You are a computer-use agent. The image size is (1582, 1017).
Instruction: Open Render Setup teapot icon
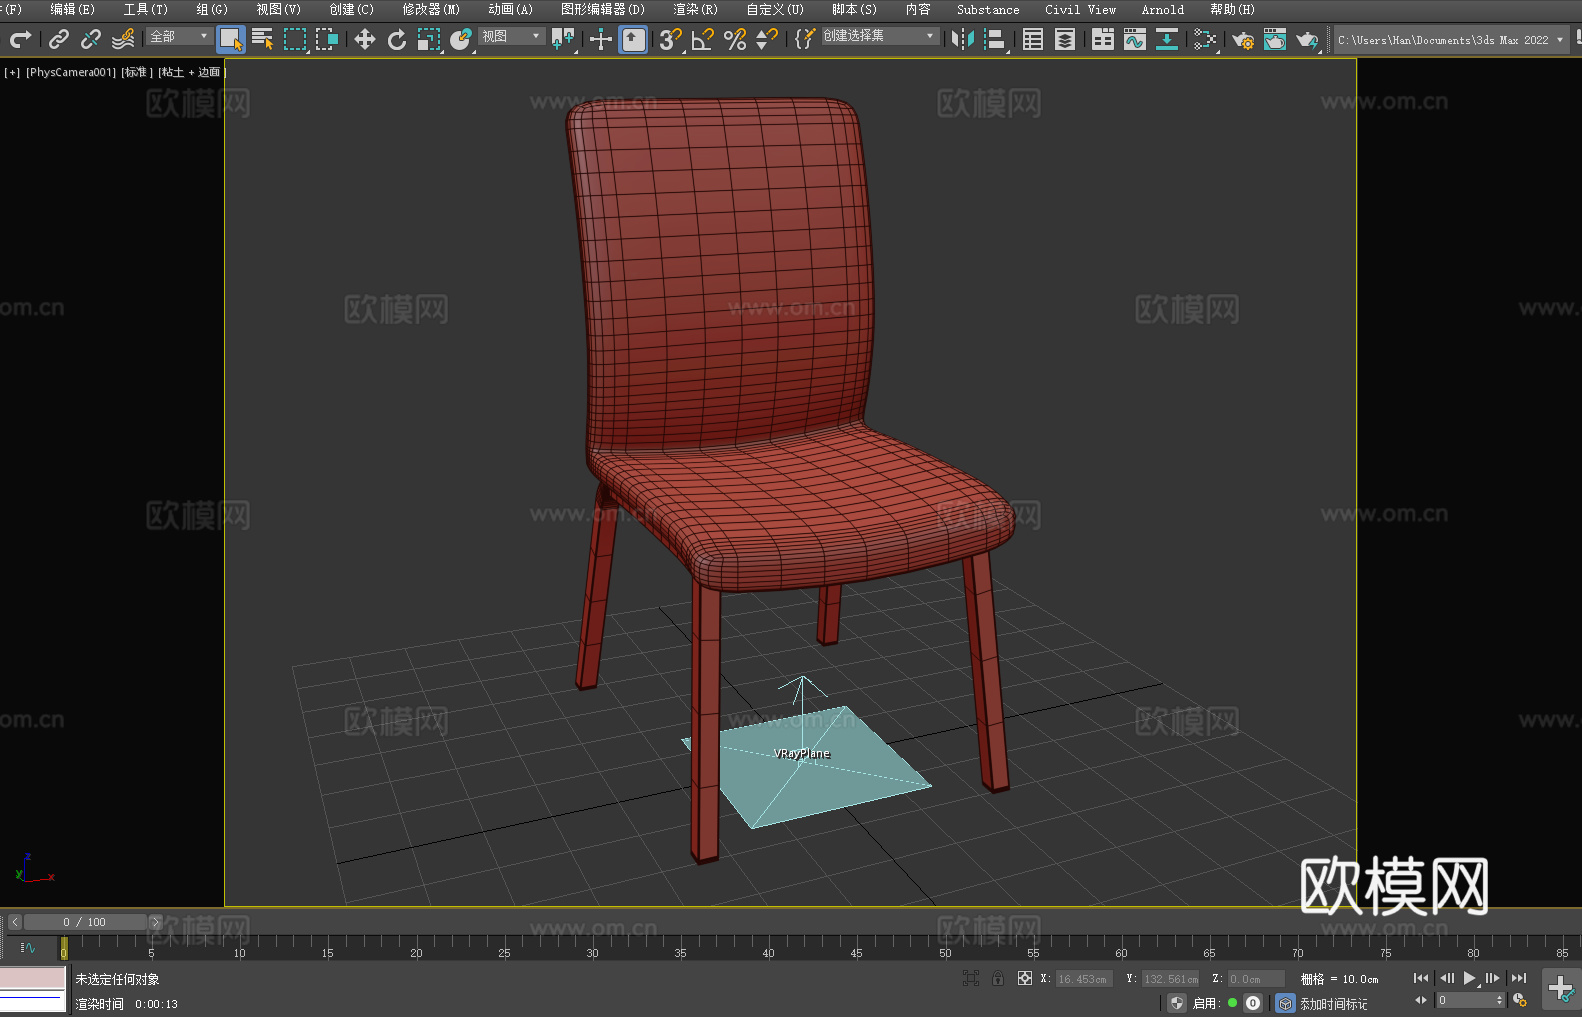click(1243, 39)
